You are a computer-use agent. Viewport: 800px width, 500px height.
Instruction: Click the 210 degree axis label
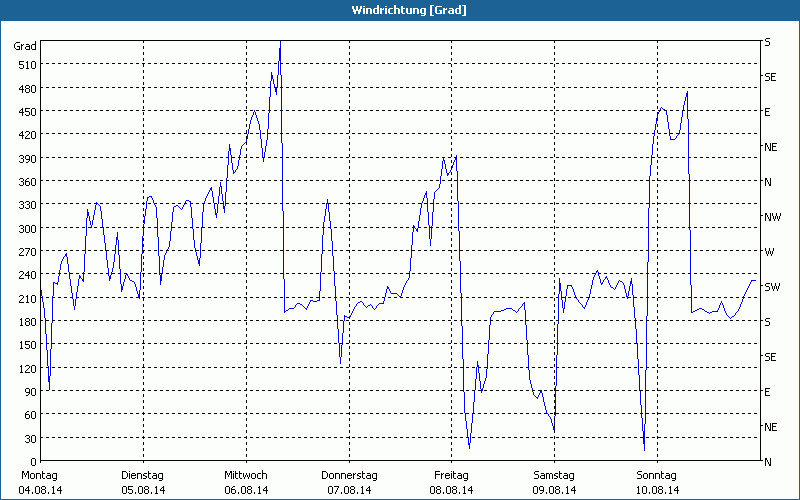pos(28,298)
